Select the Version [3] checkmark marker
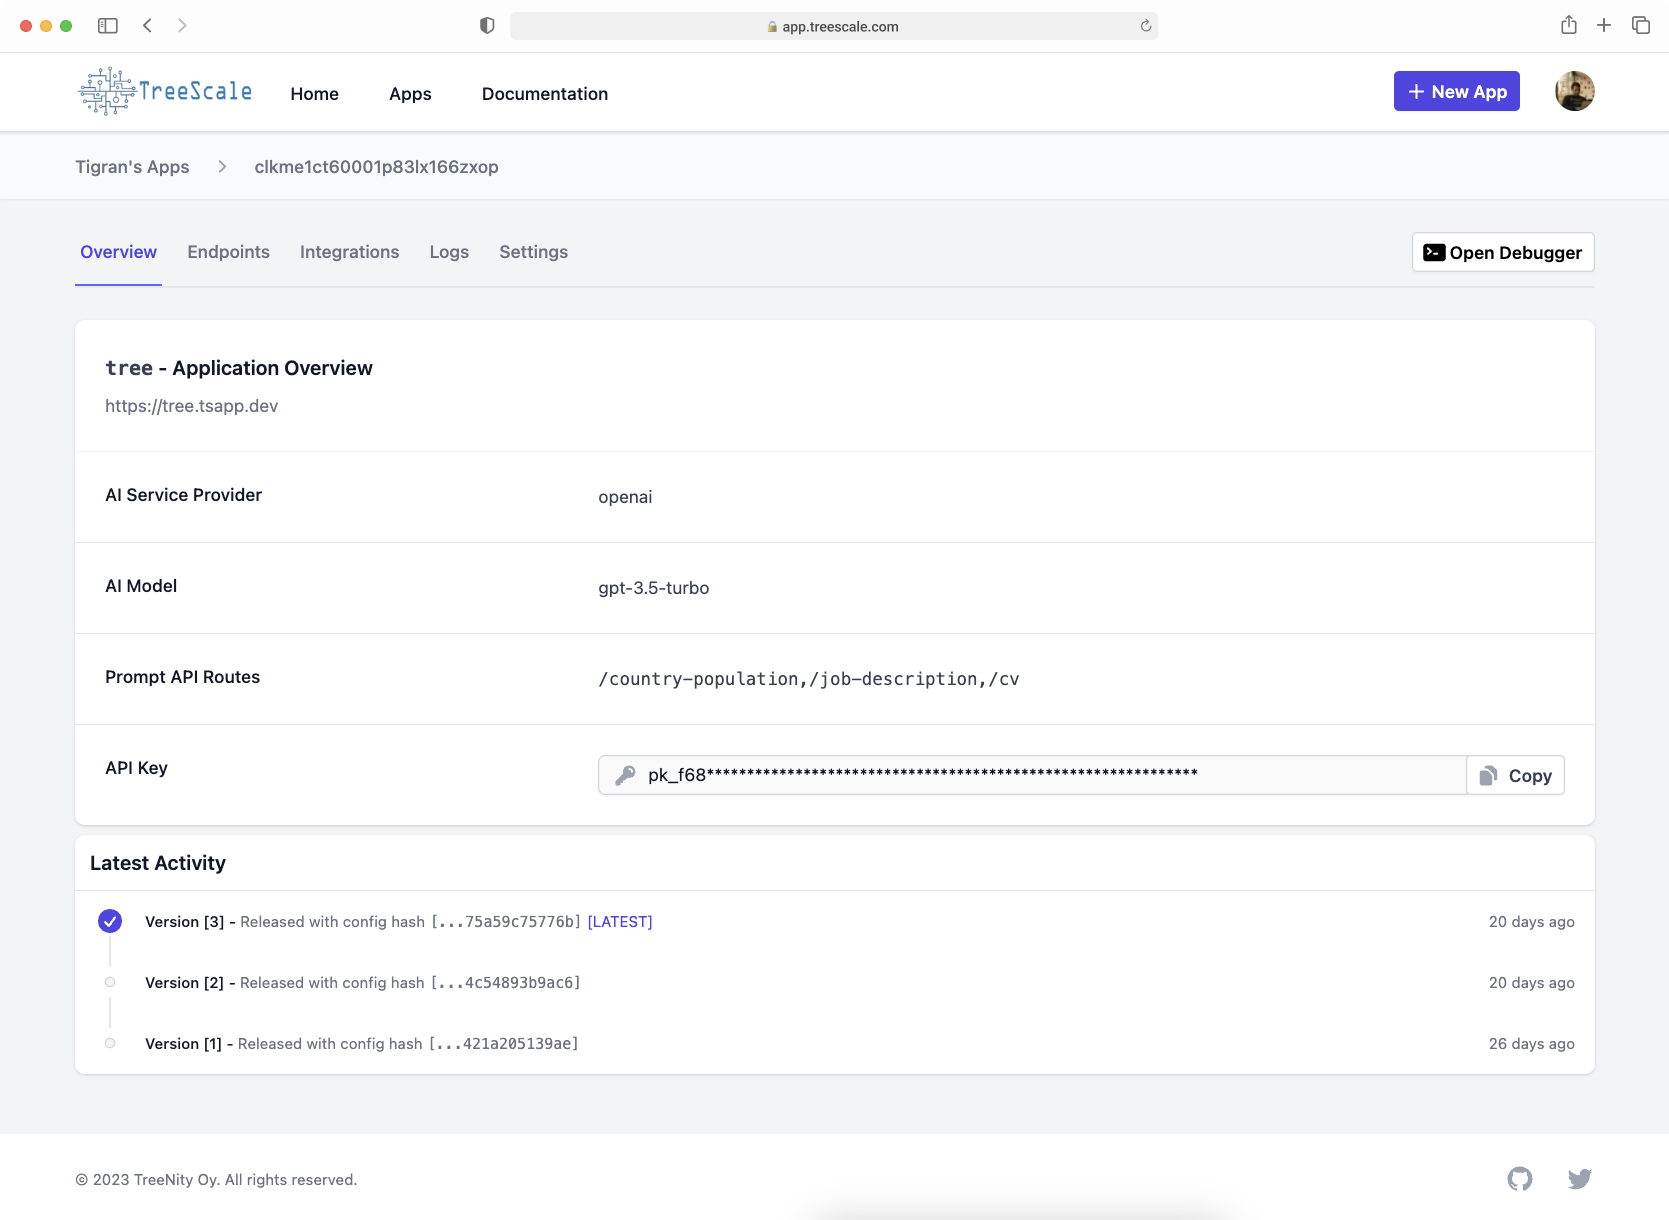This screenshot has width=1669, height=1220. point(110,921)
